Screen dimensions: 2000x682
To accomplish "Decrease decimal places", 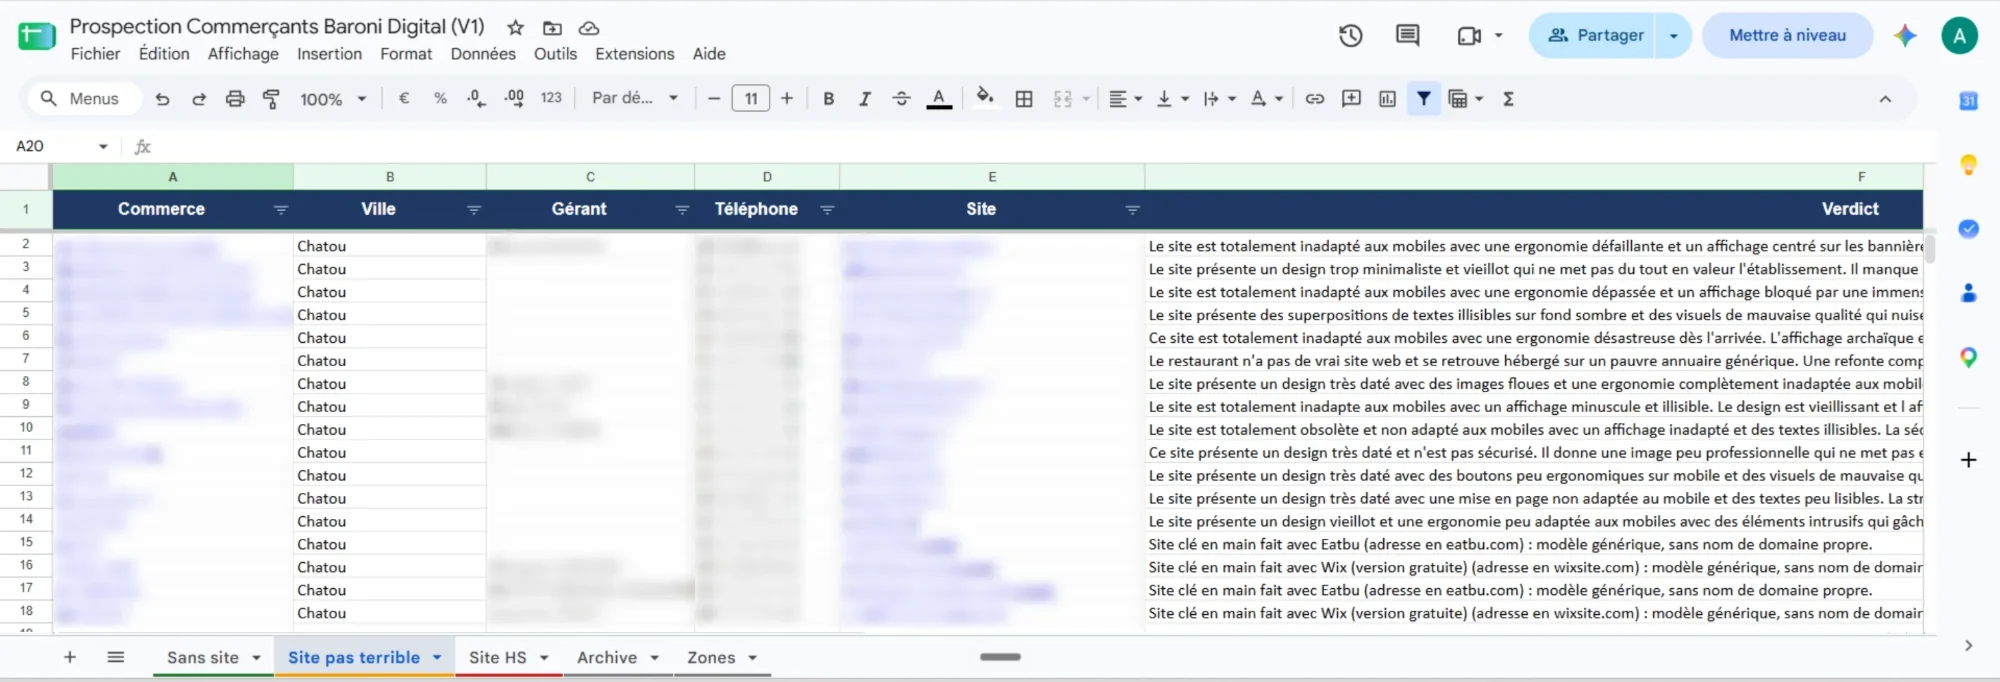I will (477, 98).
